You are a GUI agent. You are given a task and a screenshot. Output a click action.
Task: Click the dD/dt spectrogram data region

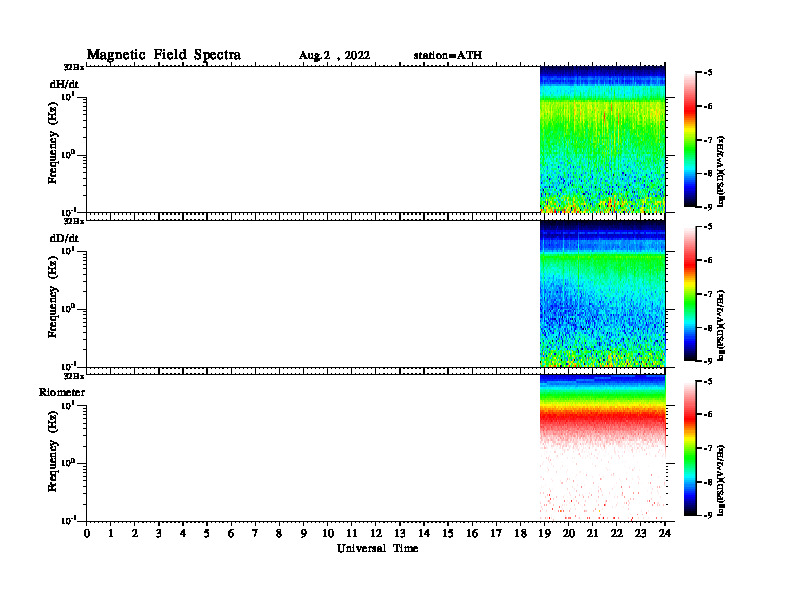tap(603, 293)
